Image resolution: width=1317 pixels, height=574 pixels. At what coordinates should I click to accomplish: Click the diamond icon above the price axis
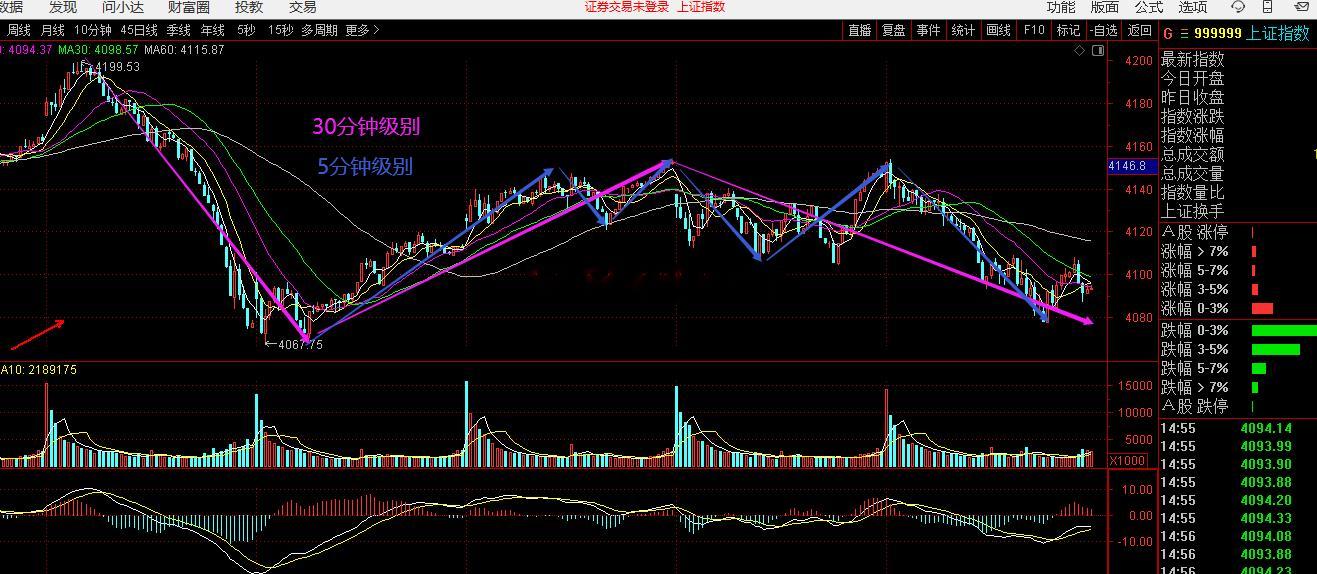[1079, 49]
